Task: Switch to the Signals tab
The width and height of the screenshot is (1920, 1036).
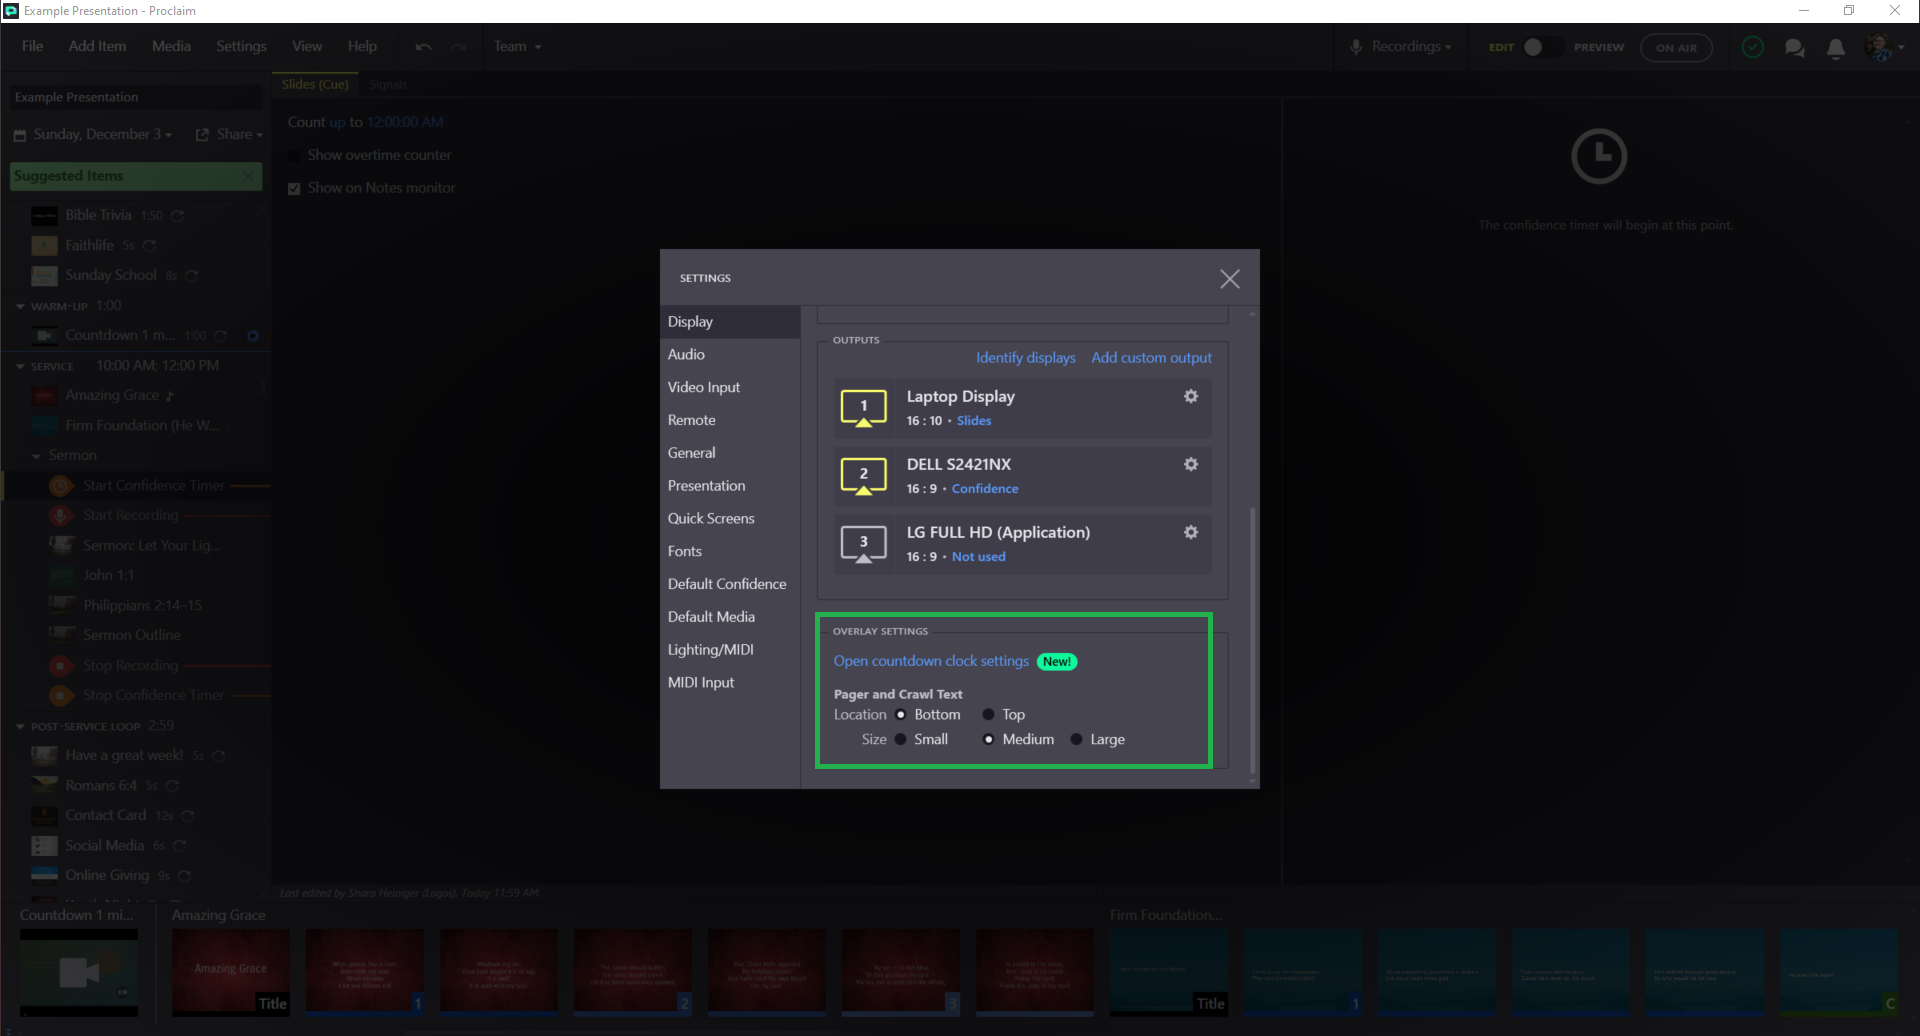Action: (x=388, y=84)
